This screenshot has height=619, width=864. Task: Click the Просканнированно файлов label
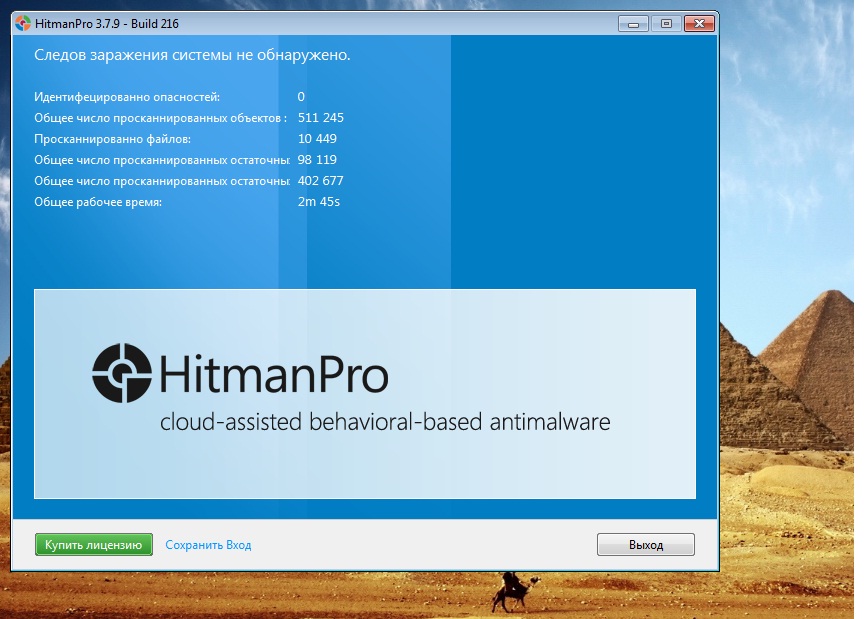[112, 139]
